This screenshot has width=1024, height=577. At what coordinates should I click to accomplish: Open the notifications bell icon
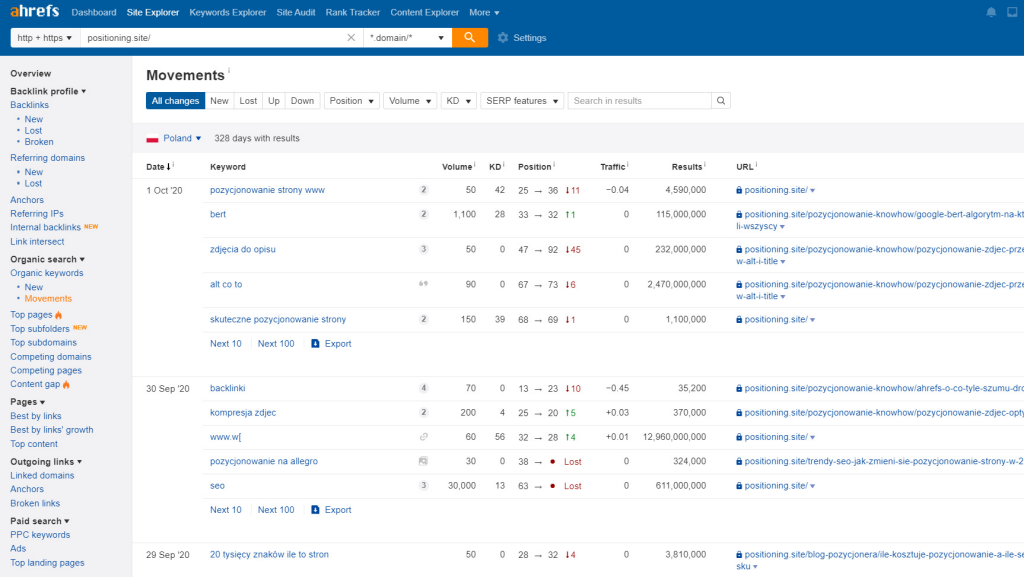click(x=990, y=11)
